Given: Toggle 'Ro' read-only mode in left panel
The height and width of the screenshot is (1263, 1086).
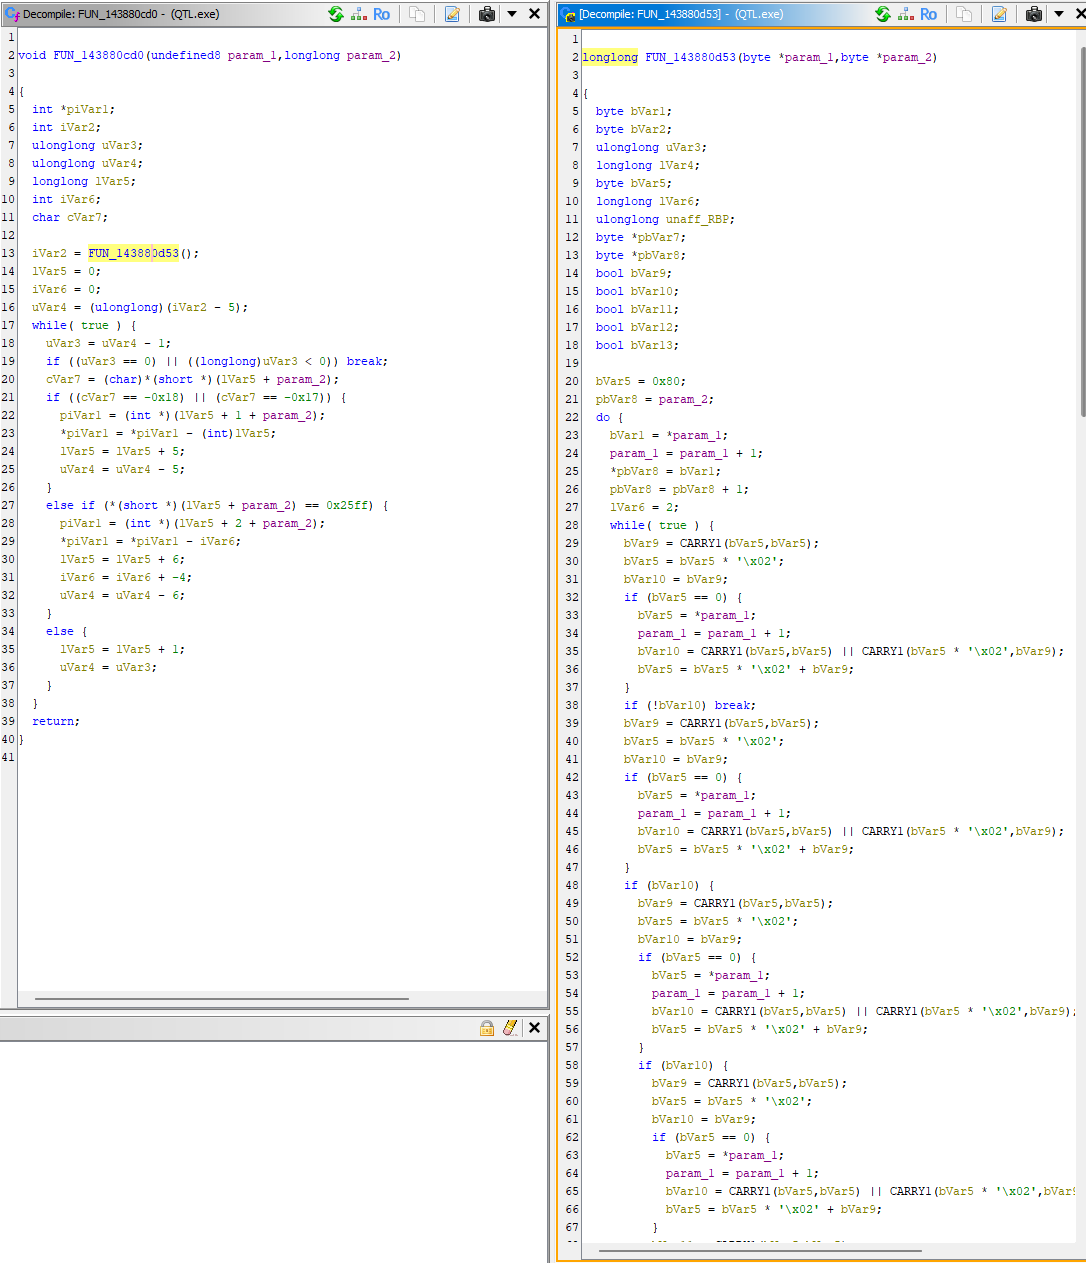Looking at the screenshot, I should pos(382,14).
